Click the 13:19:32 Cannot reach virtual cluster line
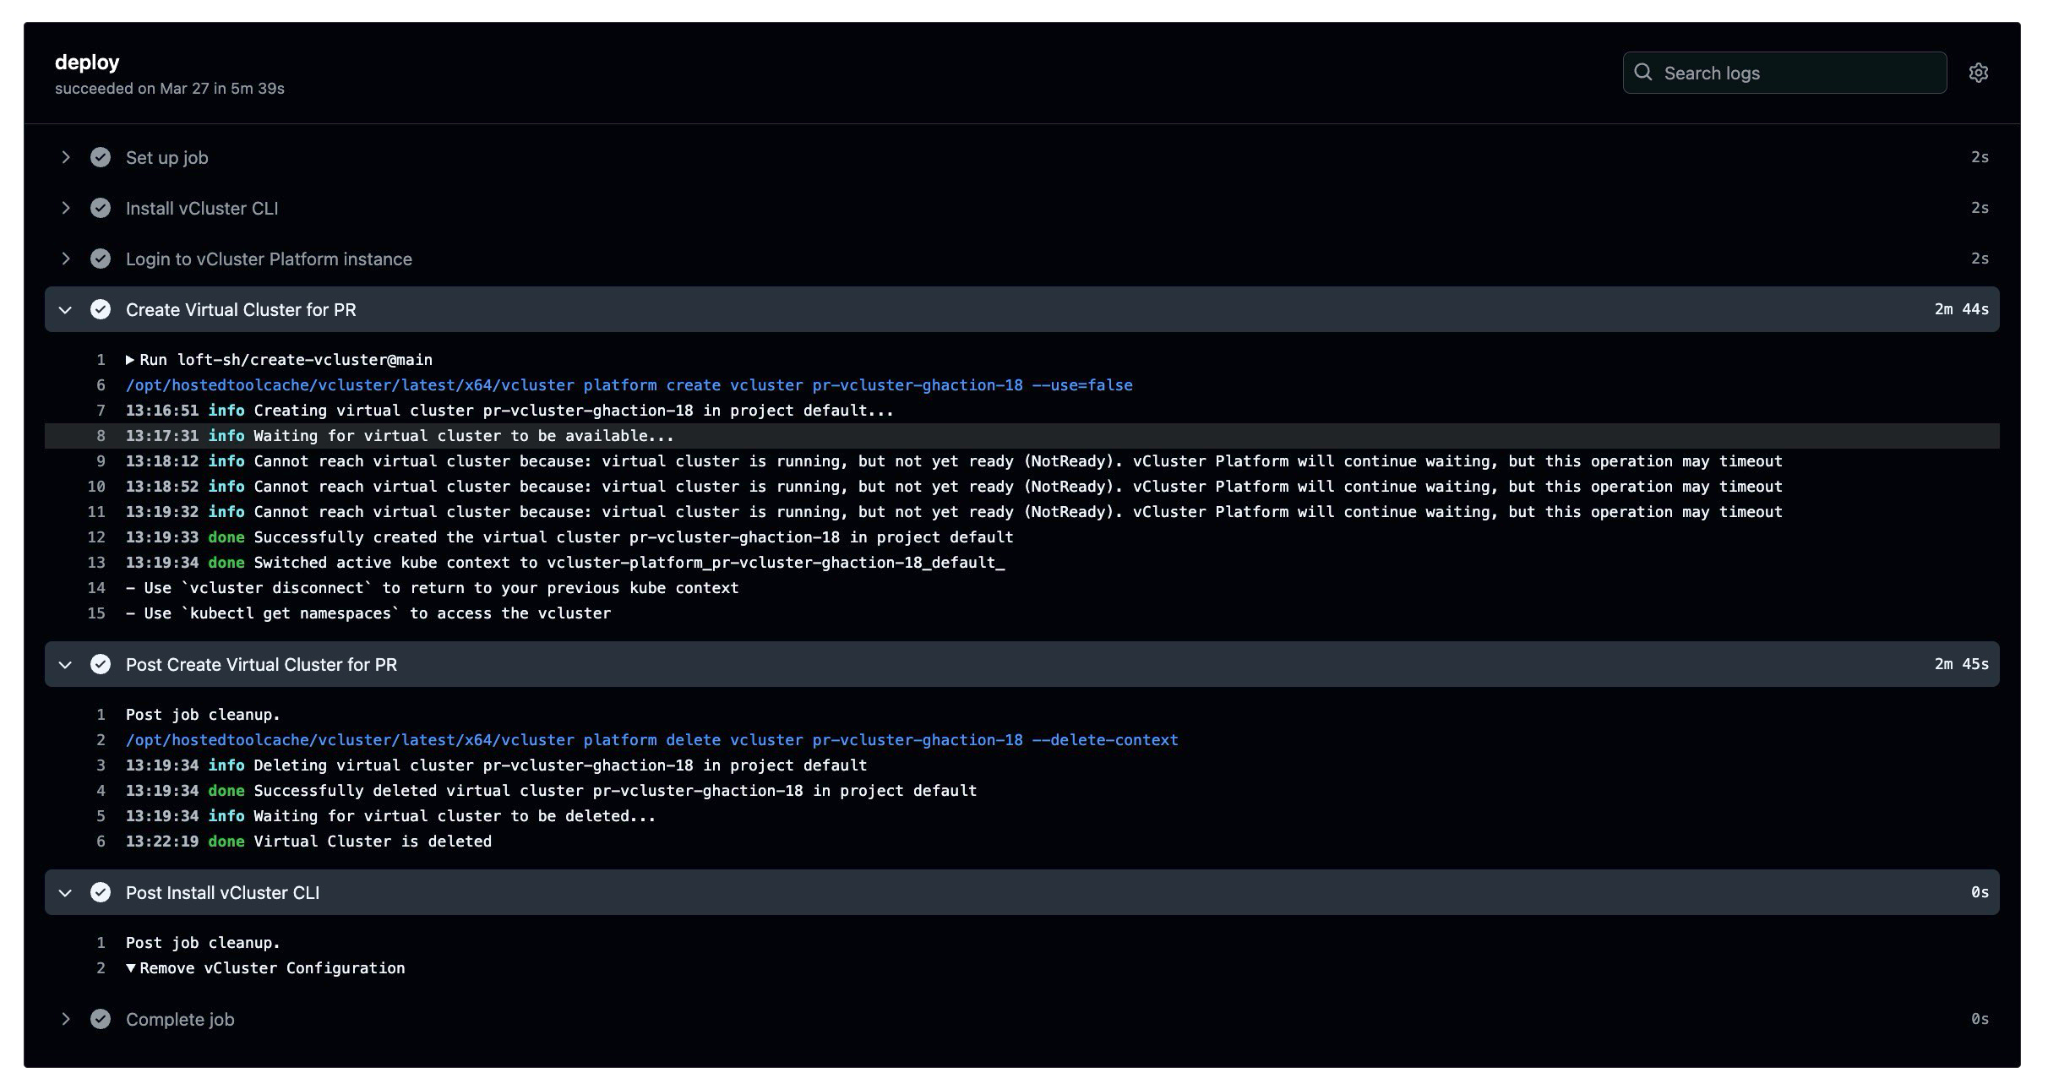 (954, 512)
